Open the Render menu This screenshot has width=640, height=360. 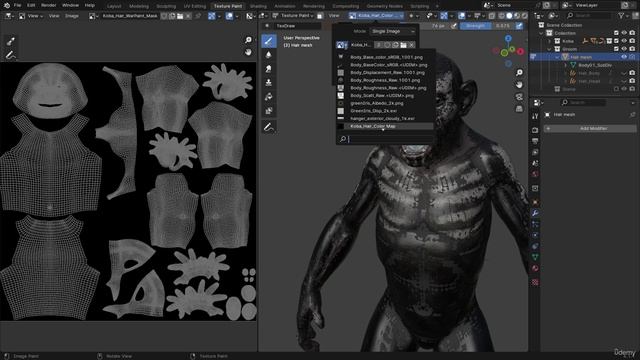pos(49,5)
